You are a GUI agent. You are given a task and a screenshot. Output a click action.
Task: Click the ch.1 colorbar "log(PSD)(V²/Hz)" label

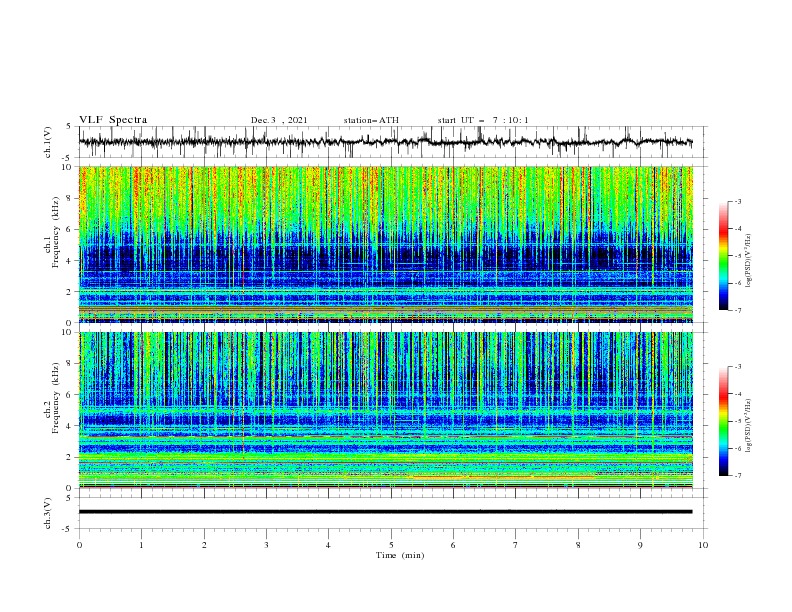pyautogui.click(x=748, y=261)
